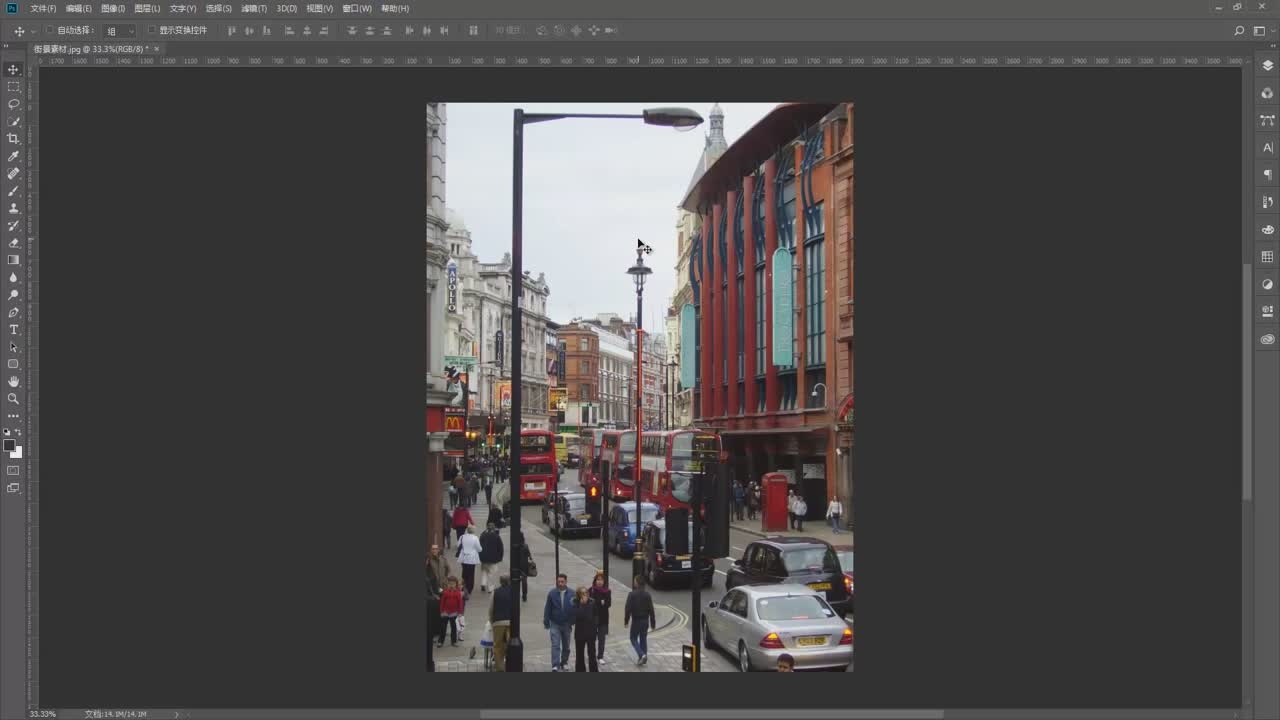The height and width of the screenshot is (720, 1280).
Task: Select the Hand tool
Action: (13, 381)
